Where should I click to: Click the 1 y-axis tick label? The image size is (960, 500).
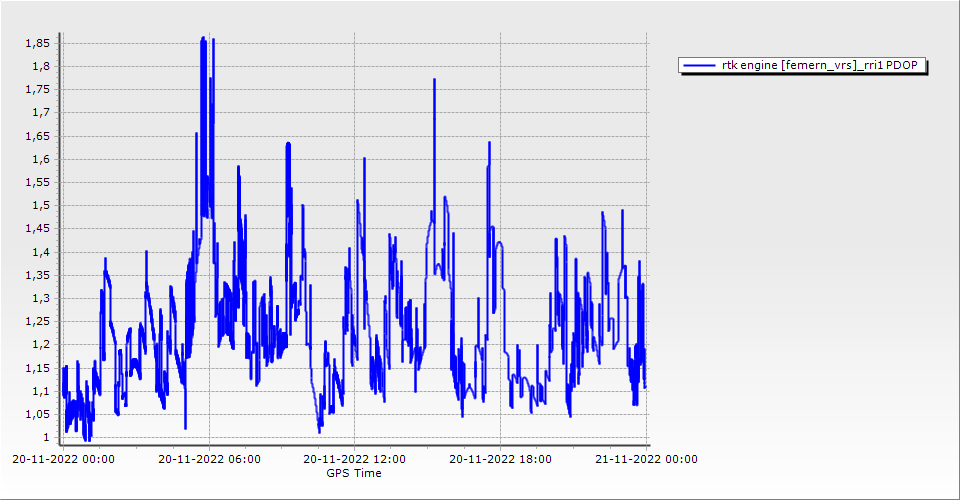tap(45, 438)
